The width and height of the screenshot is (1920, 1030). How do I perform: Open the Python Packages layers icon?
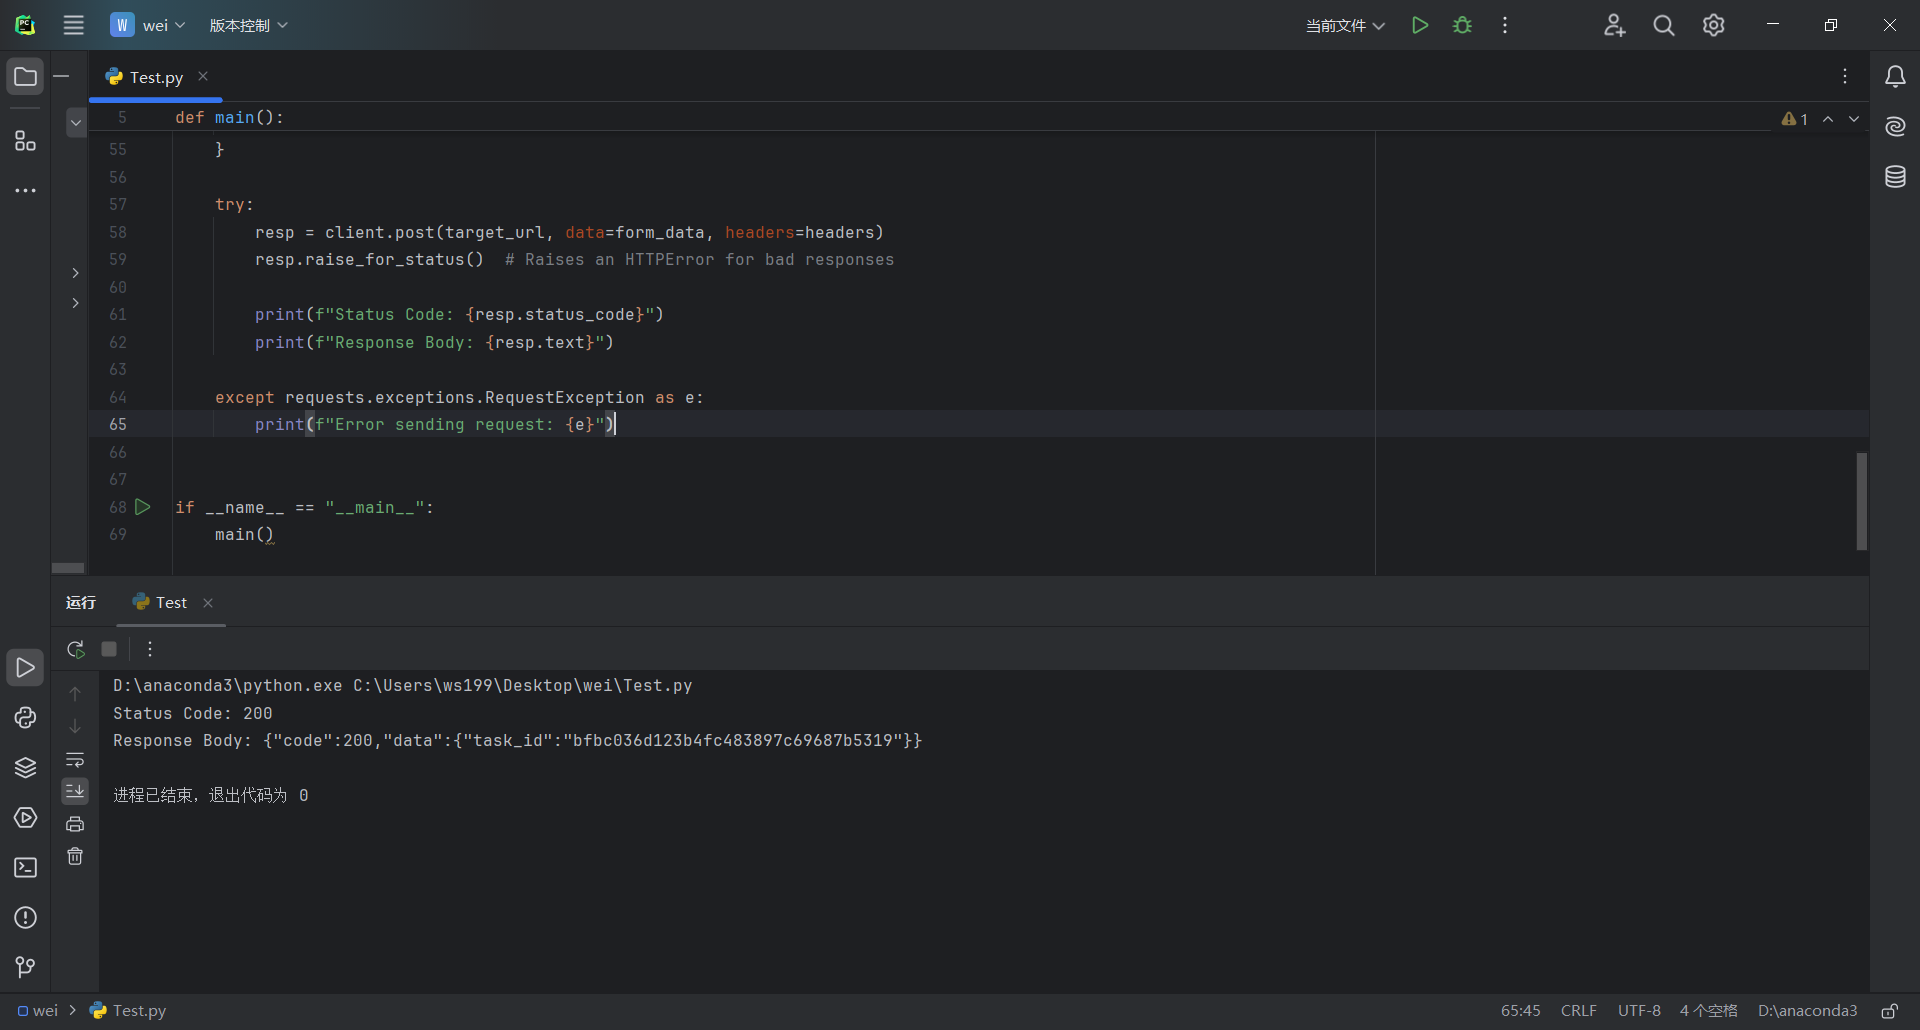25,768
